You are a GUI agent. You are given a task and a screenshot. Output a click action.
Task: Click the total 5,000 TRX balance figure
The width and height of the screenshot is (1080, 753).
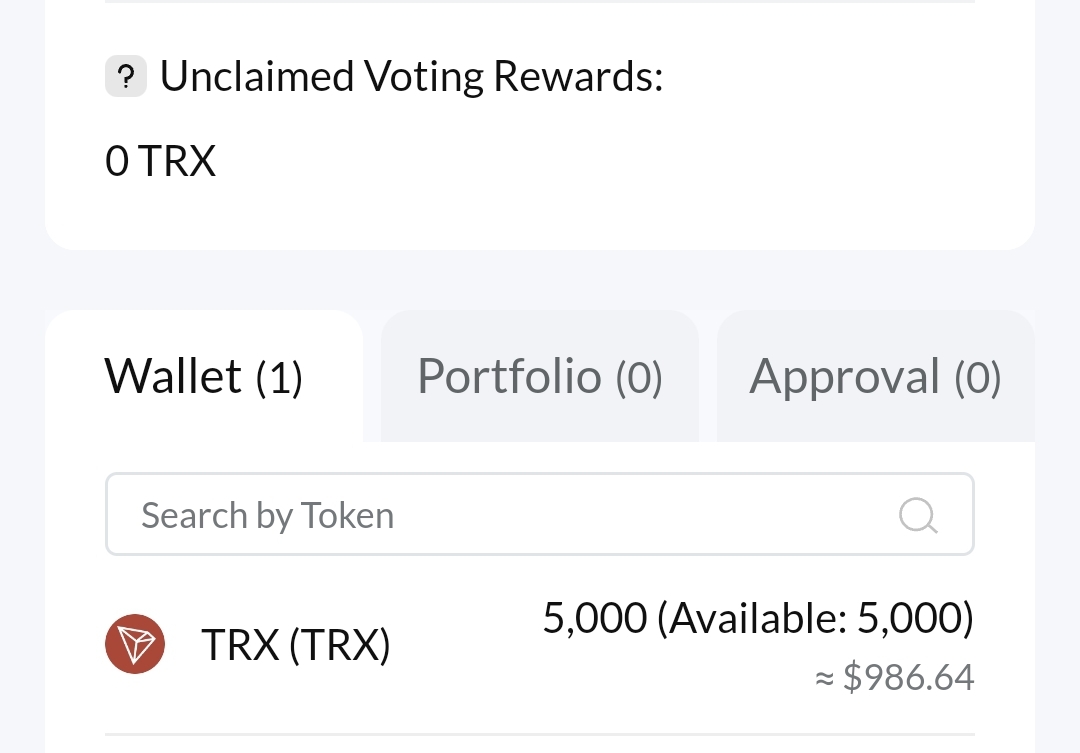594,619
